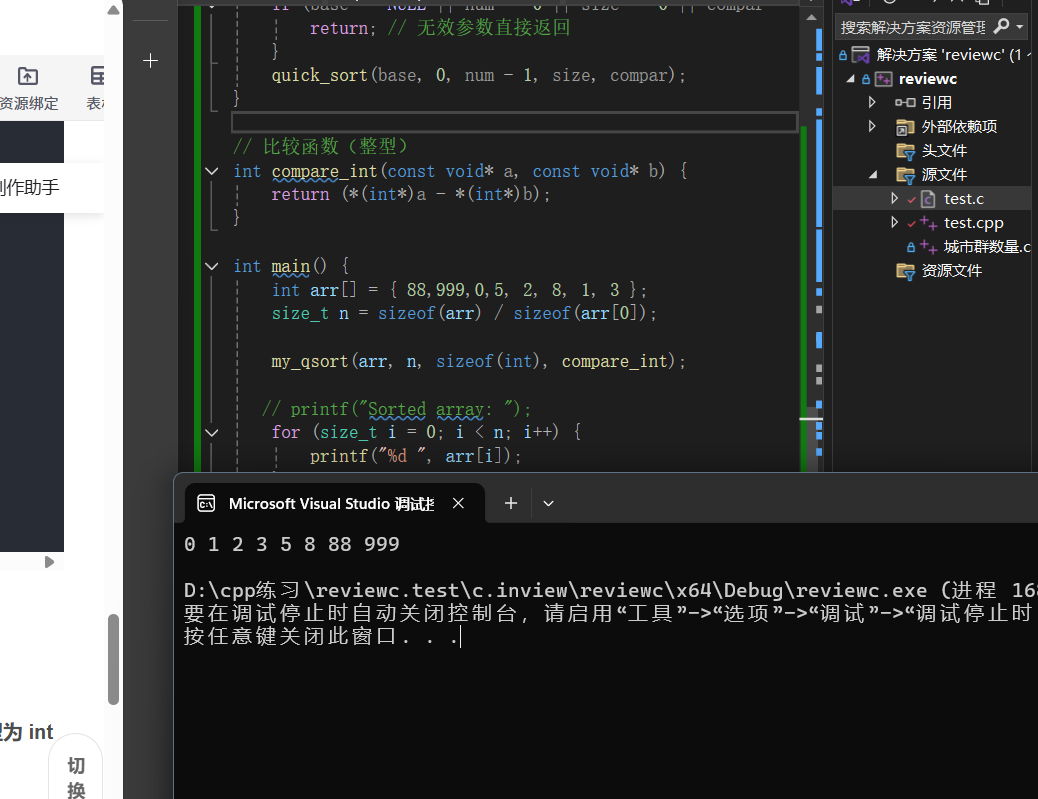This screenshot has width=1038, height=799.
Task: Select test.c in Solution Explorer
Action: pos(963,199)
